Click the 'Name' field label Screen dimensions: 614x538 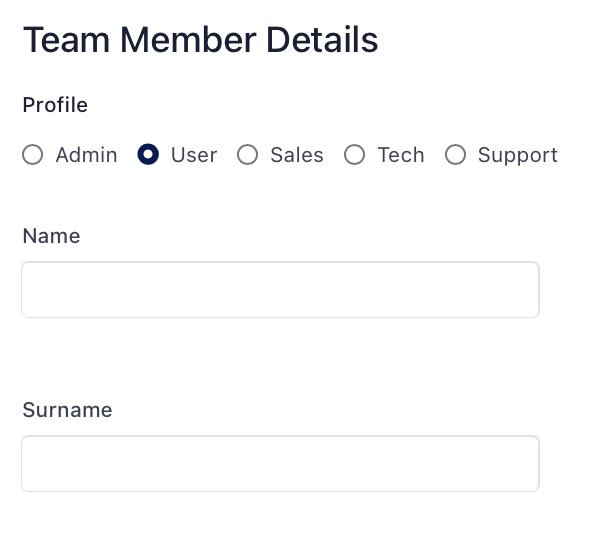pos(51,236)
